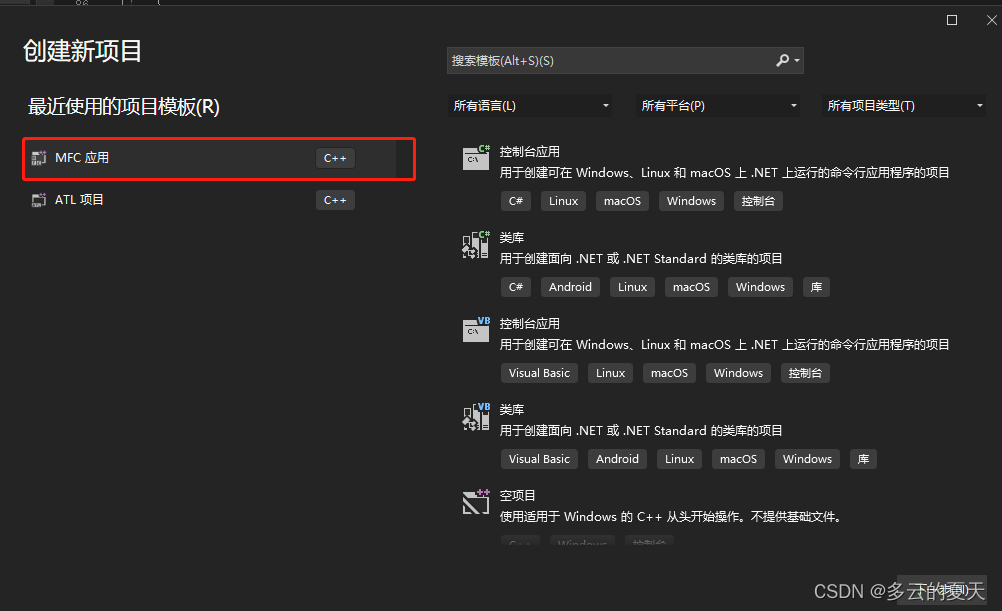Click Visual Basic tag under VB 类库

(x=539, y=459)
